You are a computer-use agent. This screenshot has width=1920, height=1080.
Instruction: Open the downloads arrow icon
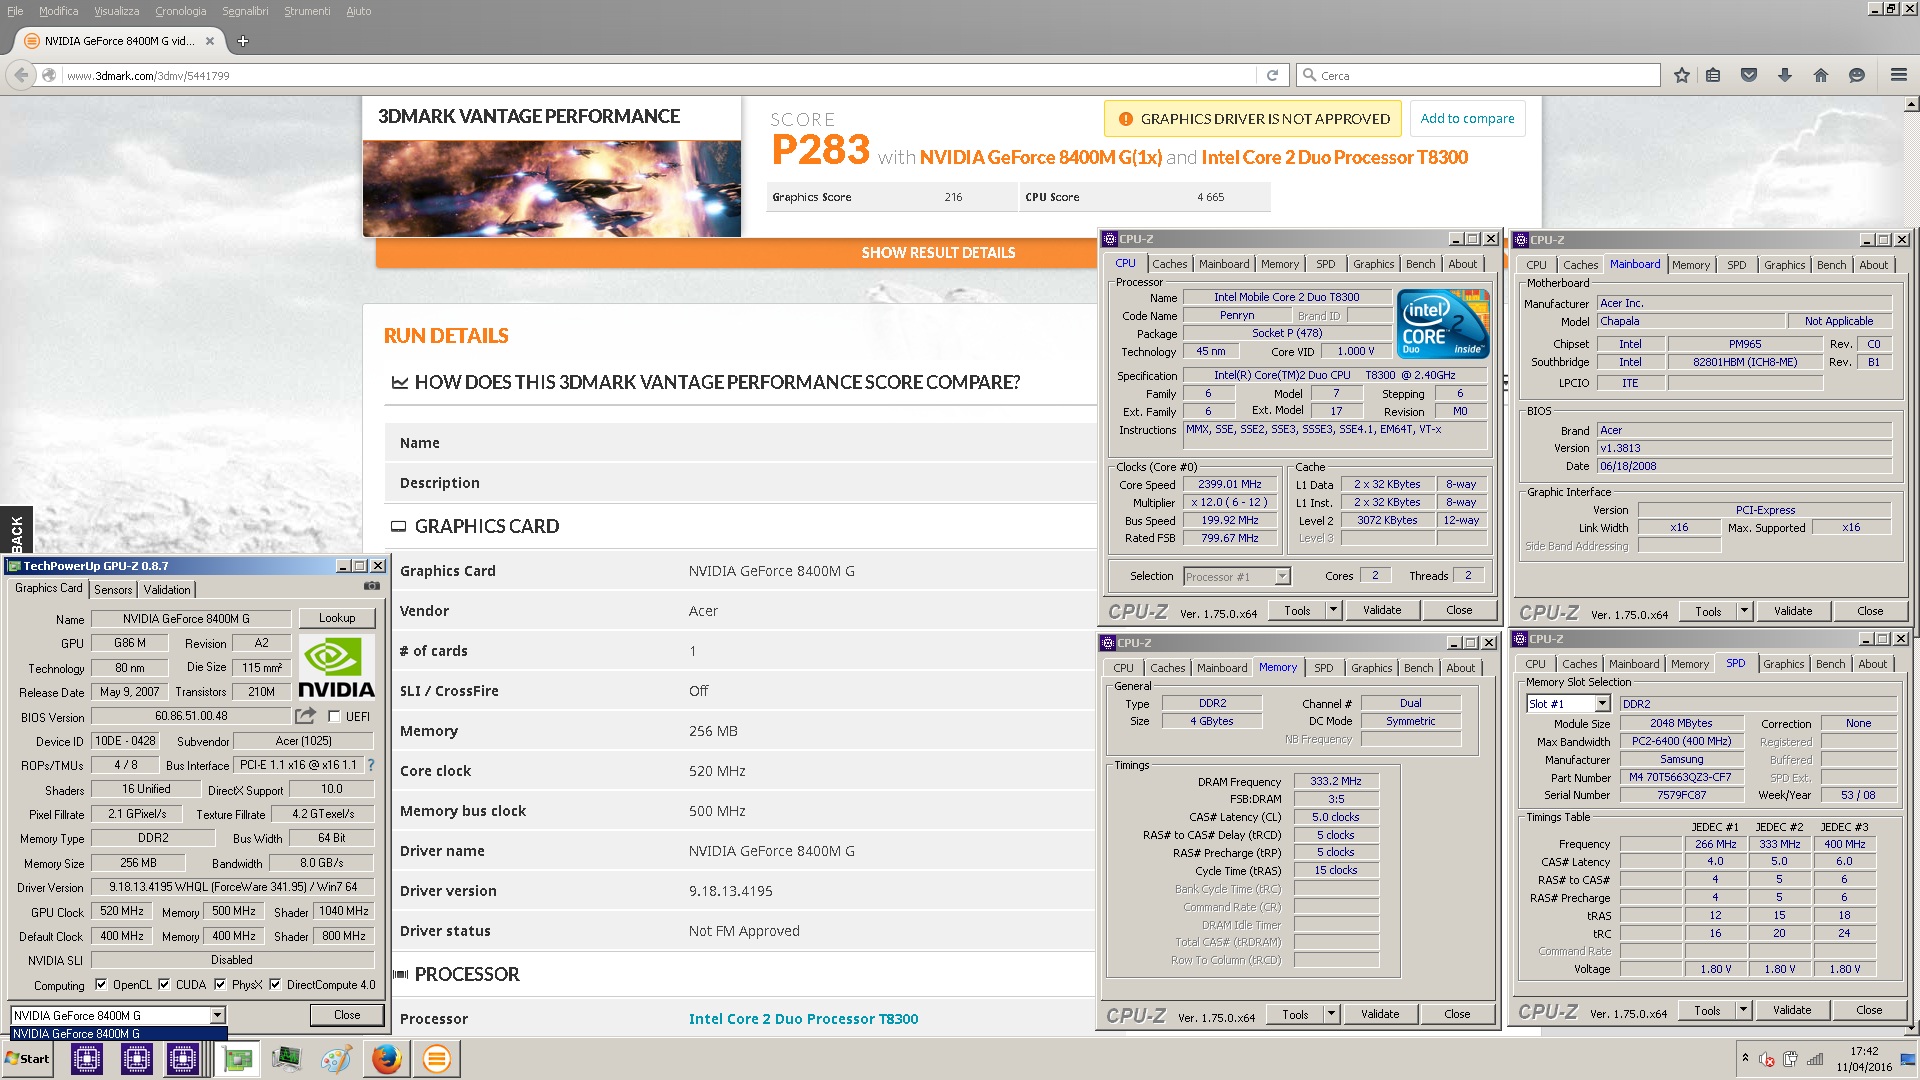[1785, 75]
